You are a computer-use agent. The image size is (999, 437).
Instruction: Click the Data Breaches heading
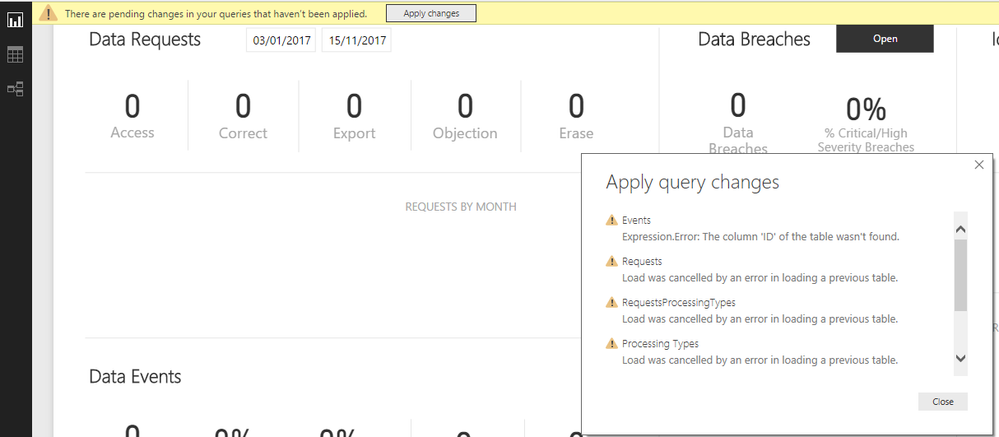coord(754,39)
